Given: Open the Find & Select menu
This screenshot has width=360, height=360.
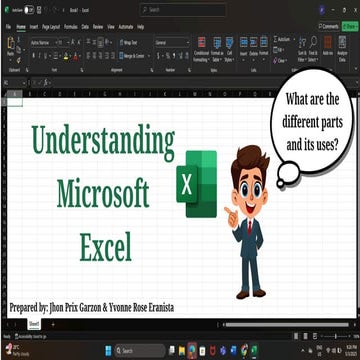Looking at the screenshot, I should 313,49.
